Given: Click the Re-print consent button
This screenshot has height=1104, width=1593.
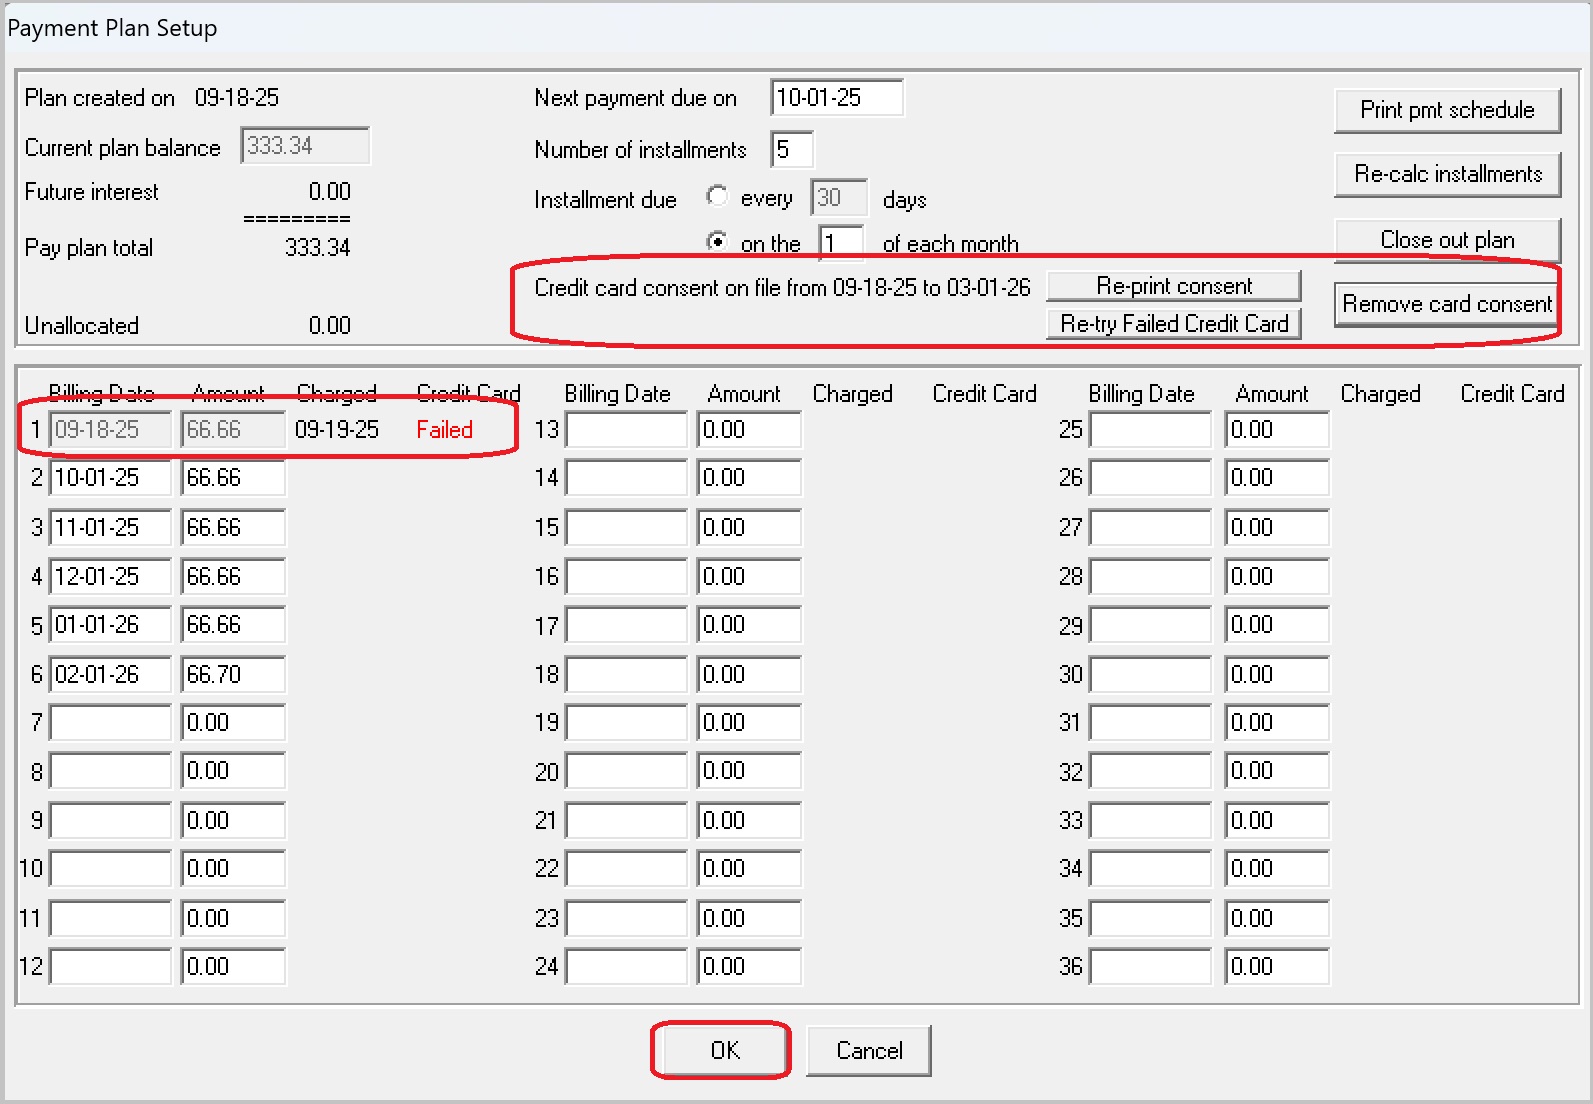Looking at the screenshot, I should [x=1173, y=286].
